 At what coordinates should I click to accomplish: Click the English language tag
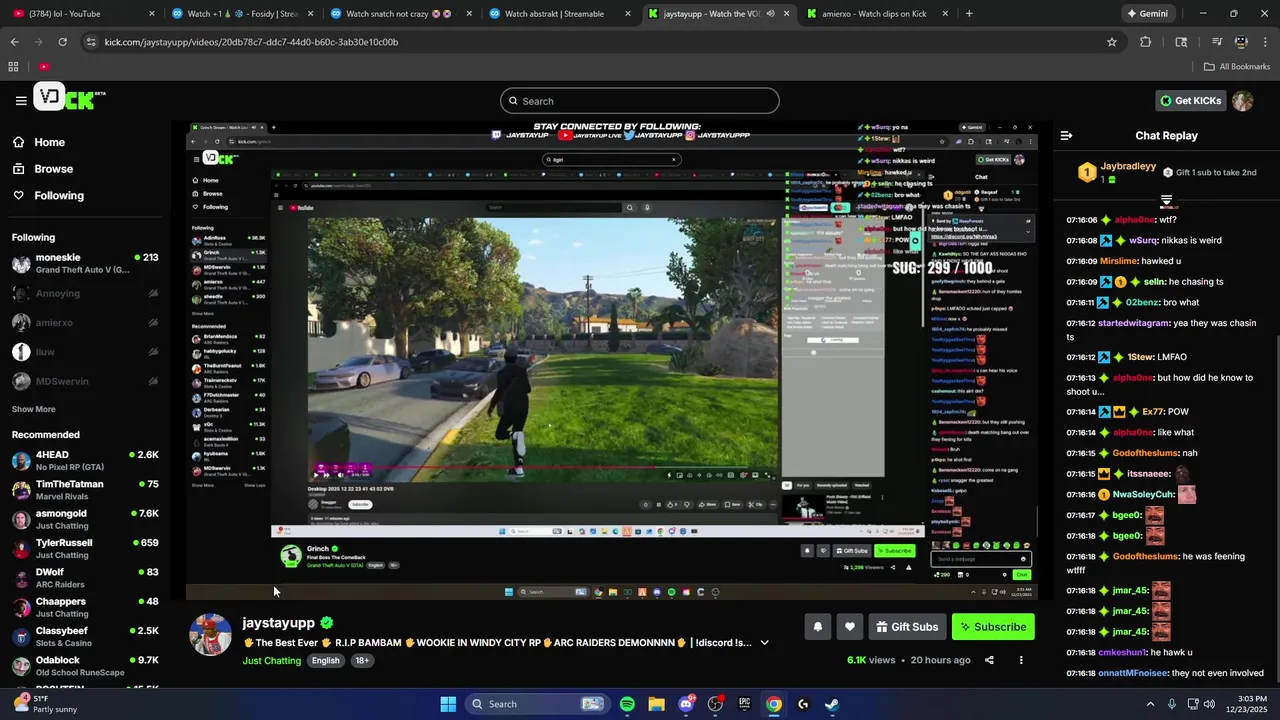pos(325,660)
